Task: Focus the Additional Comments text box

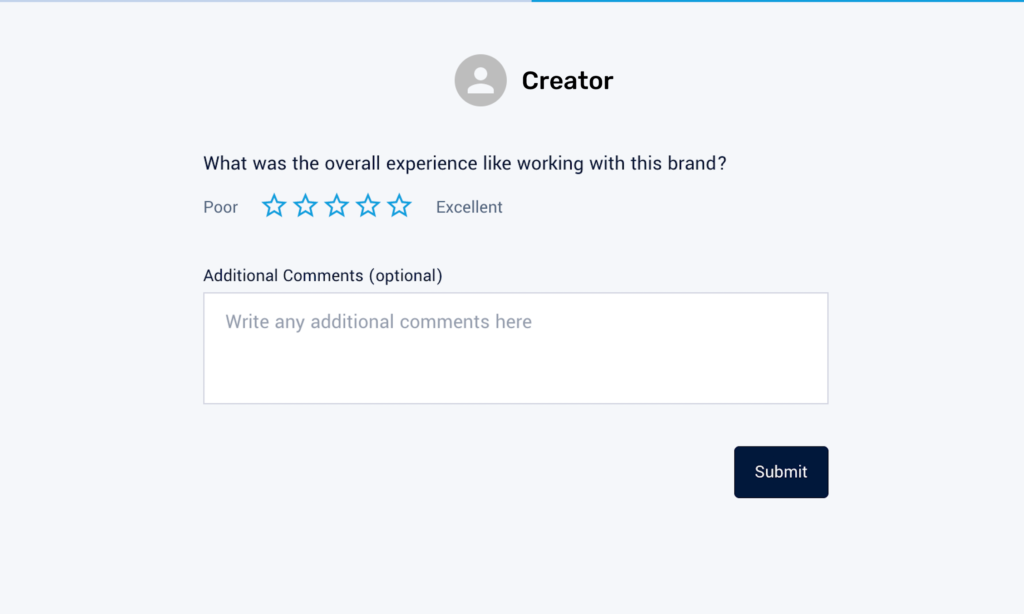Action: (515, 348)
